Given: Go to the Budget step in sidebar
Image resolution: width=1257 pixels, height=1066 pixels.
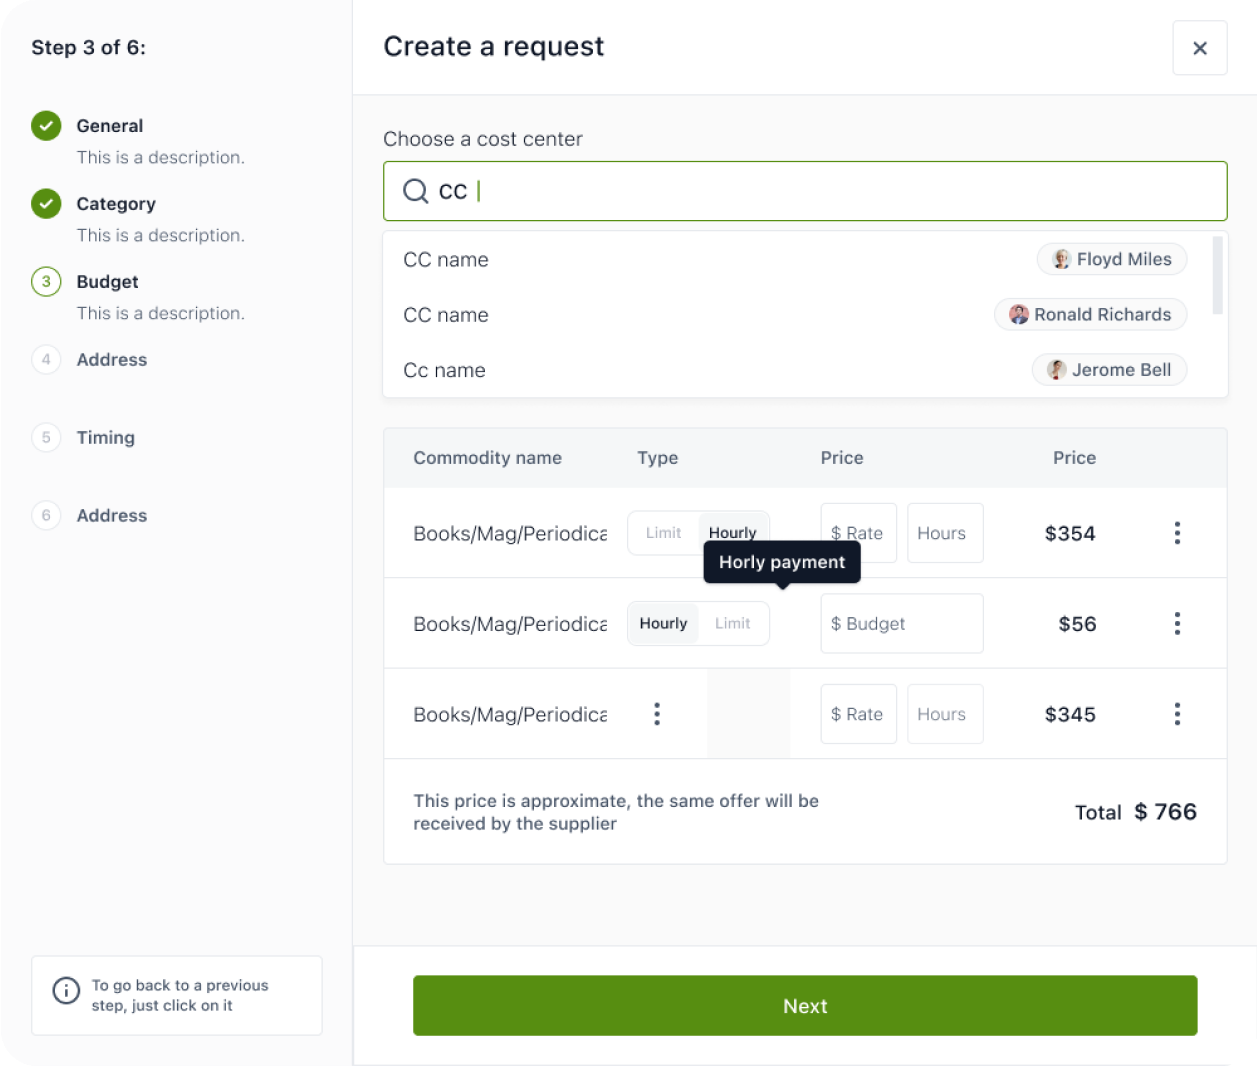Looking at the screenshot, I should [x=107, y=282].
